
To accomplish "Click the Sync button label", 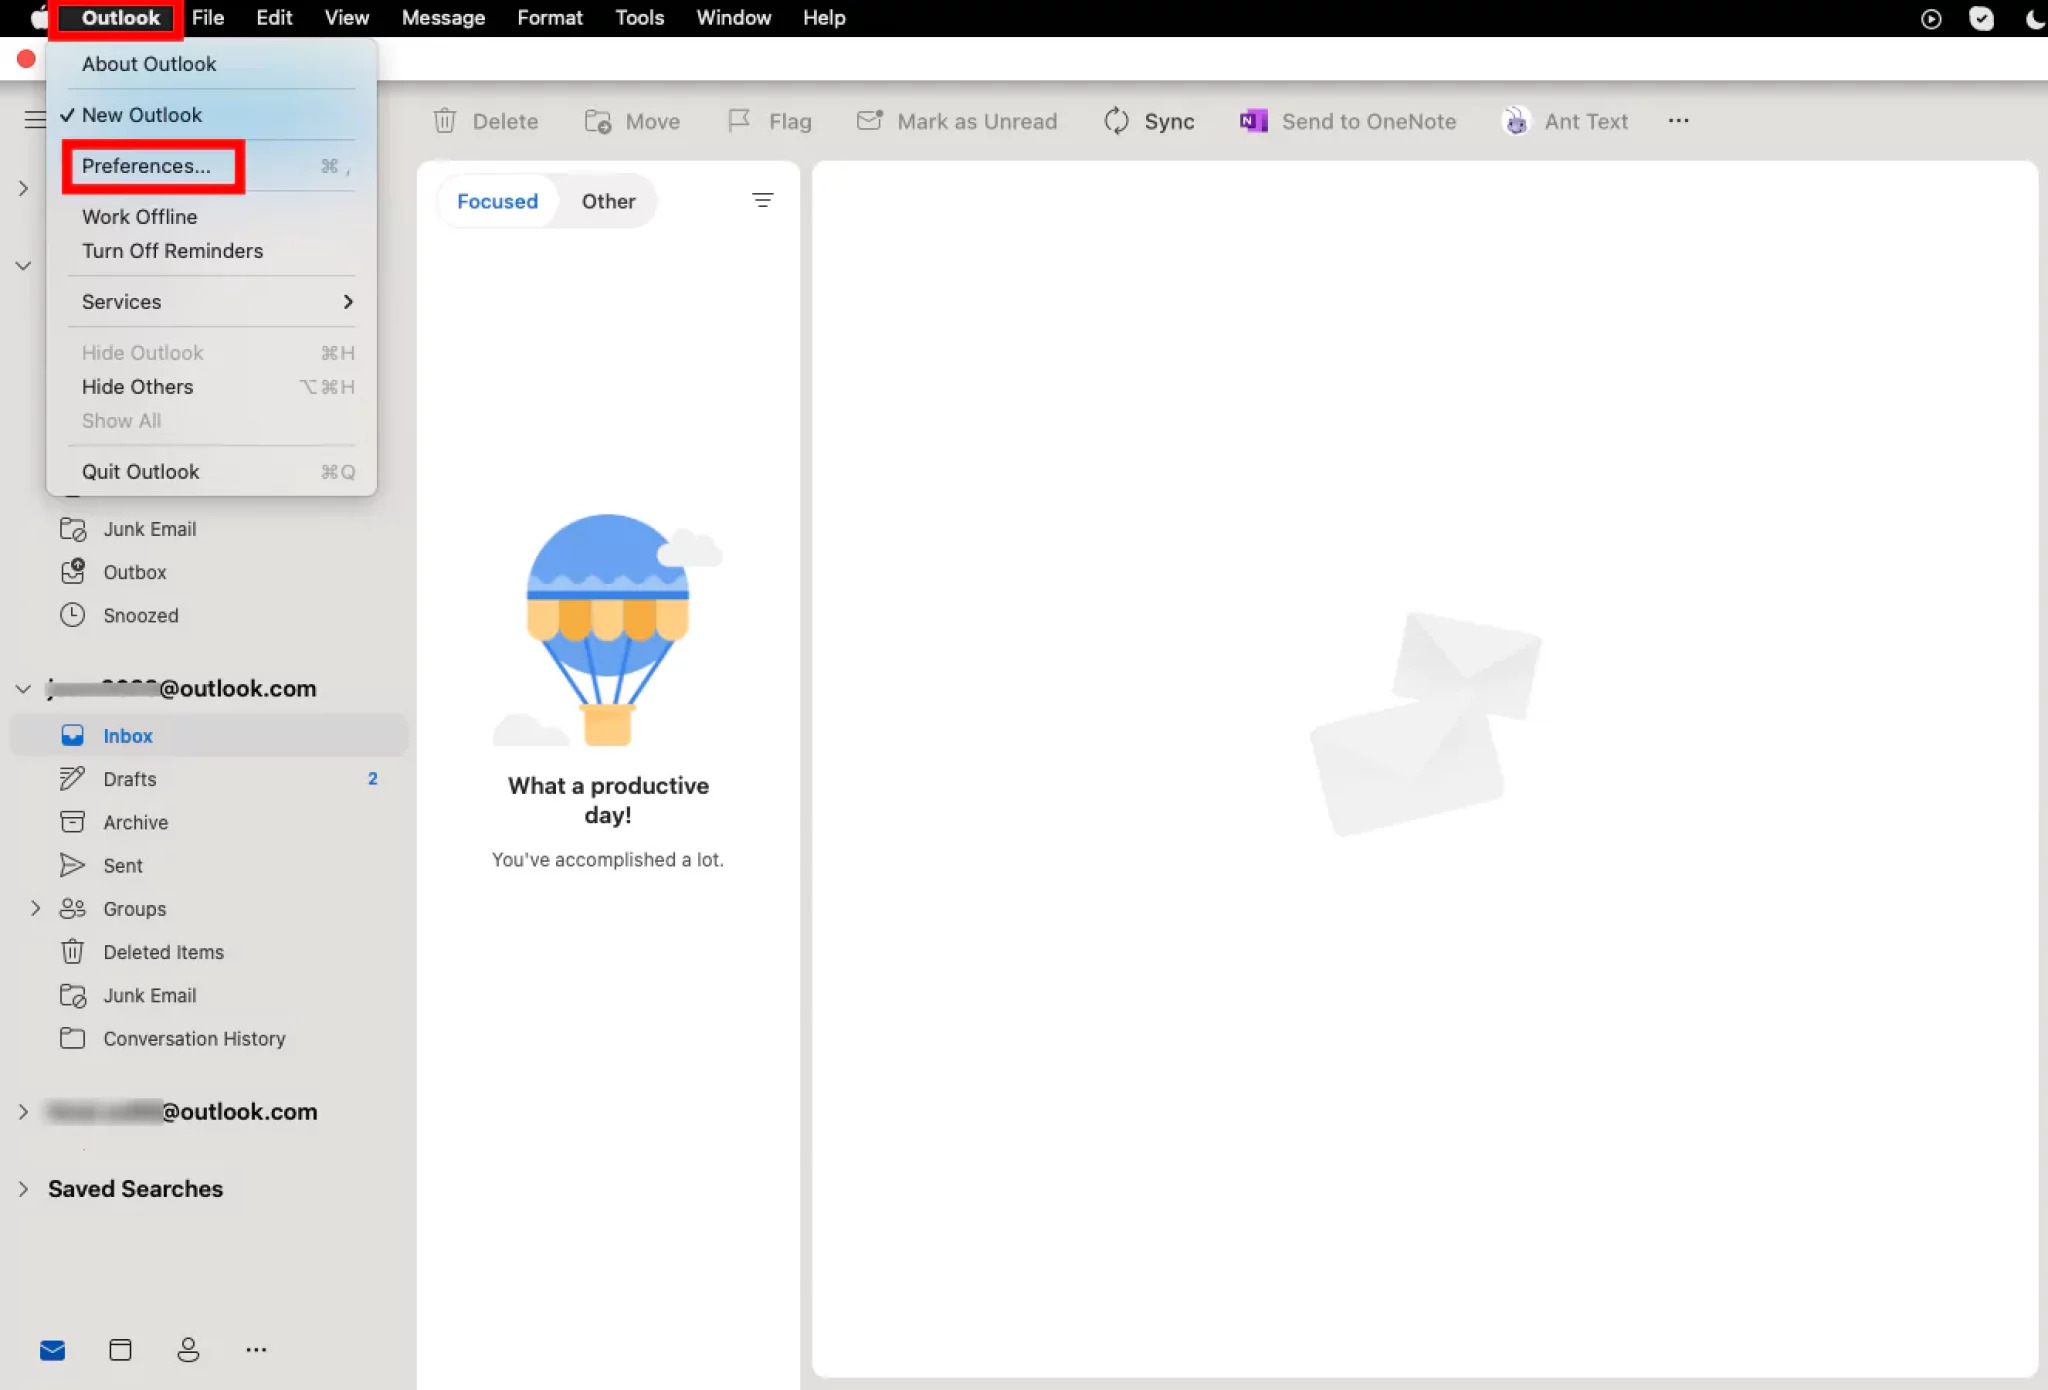I will pyautogui.click(x=1169, y=121).
